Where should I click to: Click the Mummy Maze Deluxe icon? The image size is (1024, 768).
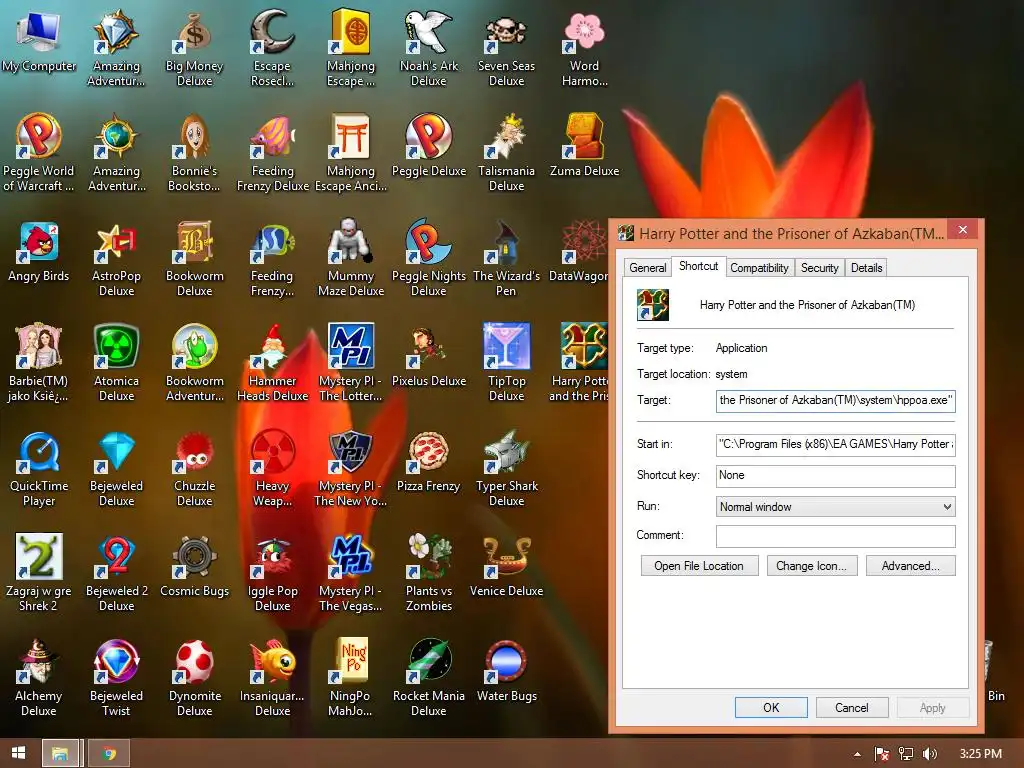coord(350,242)
